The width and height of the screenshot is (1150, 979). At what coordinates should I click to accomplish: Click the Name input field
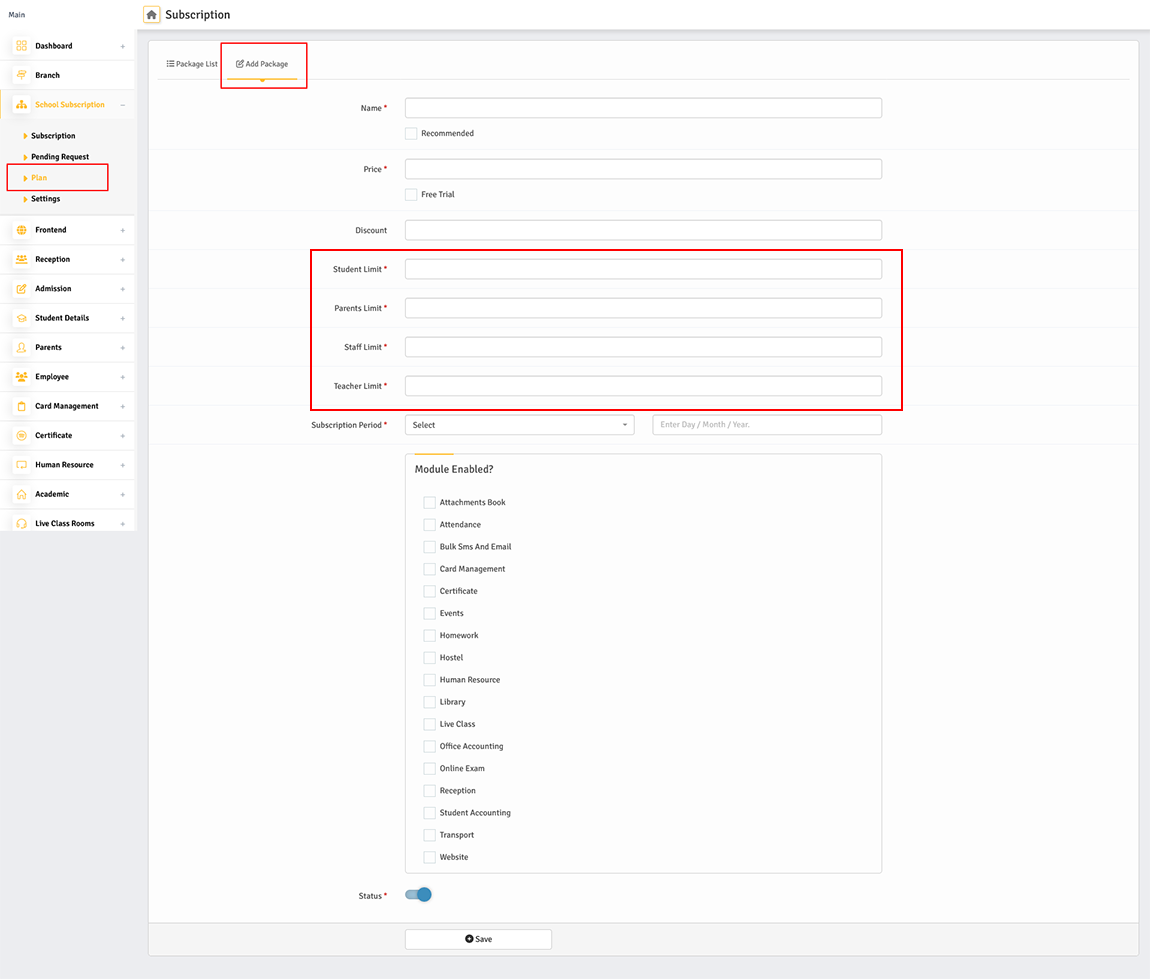click(642, 107)
